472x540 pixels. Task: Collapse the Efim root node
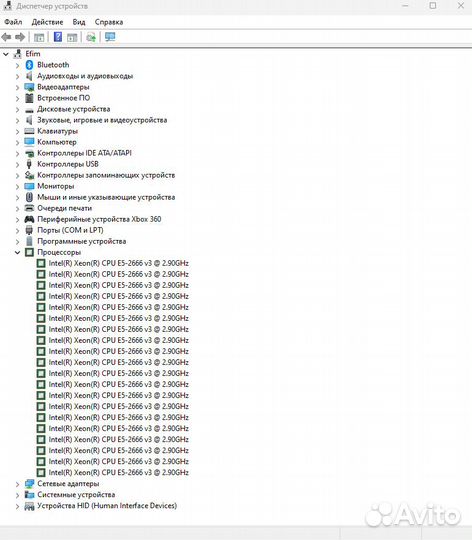point(6,54)
